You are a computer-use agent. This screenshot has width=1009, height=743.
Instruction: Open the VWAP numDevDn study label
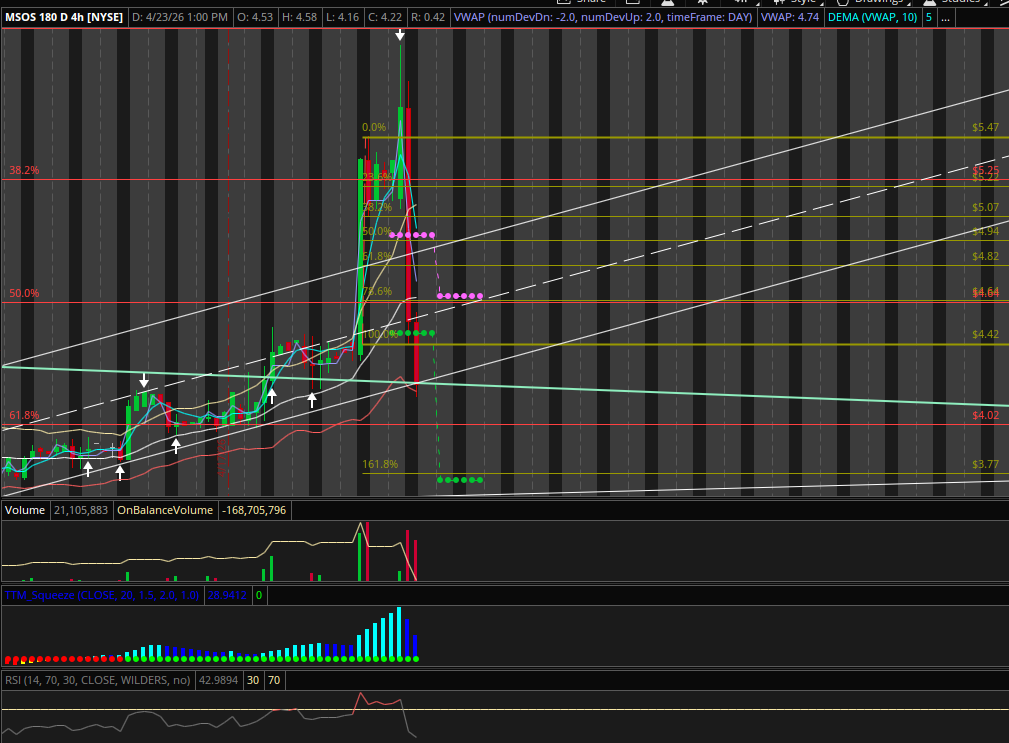pos(603,17)
